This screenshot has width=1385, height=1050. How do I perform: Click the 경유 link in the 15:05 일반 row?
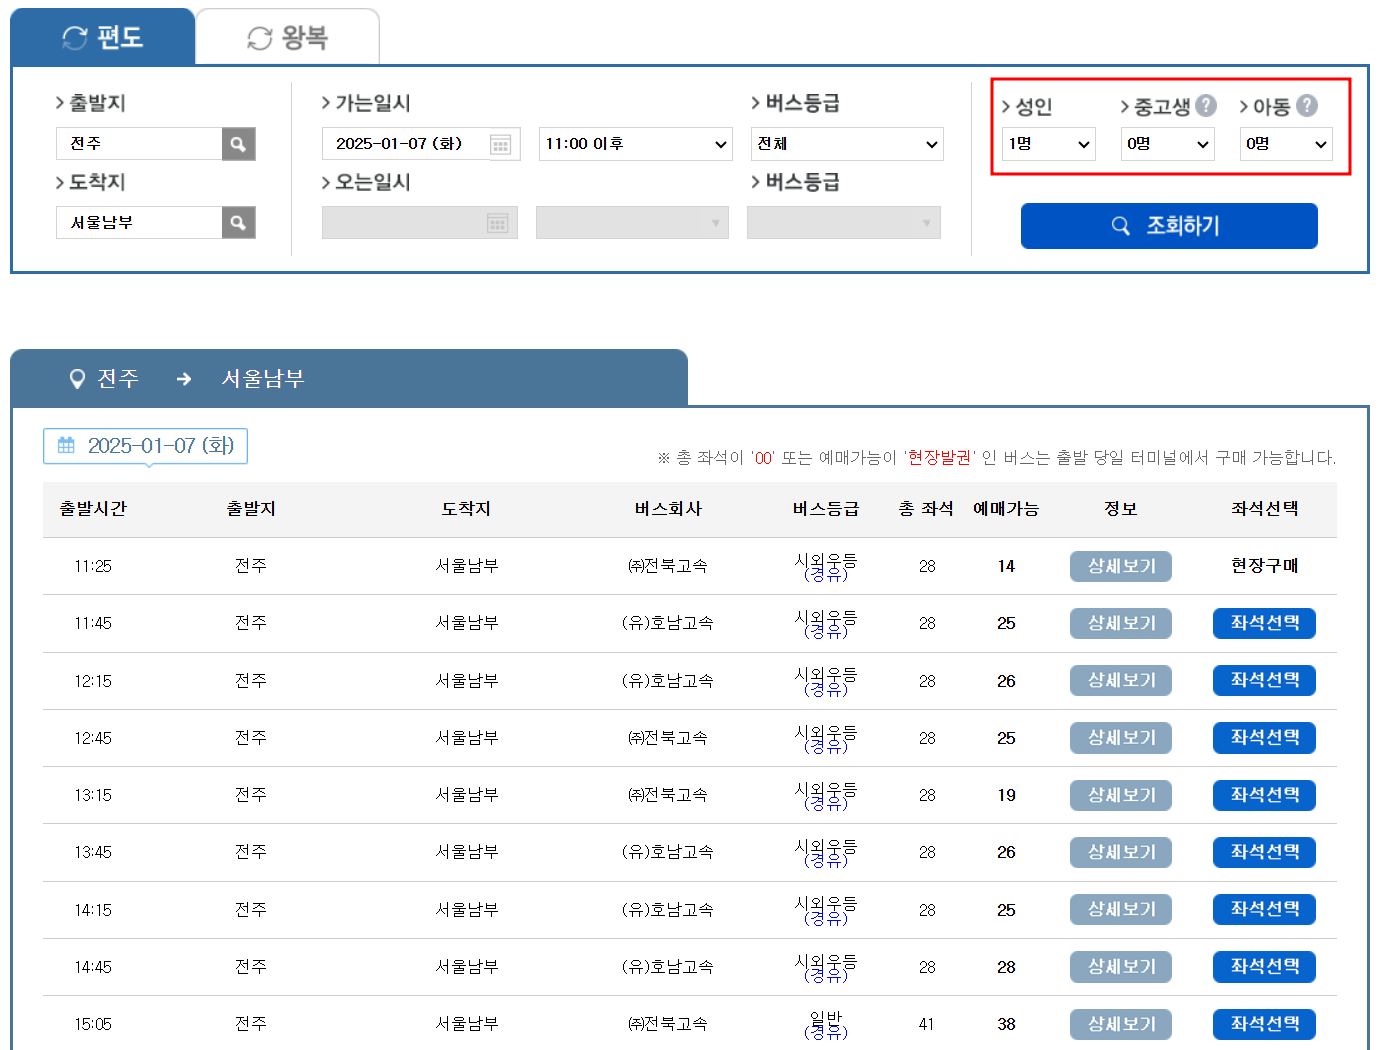(826, 1033)
